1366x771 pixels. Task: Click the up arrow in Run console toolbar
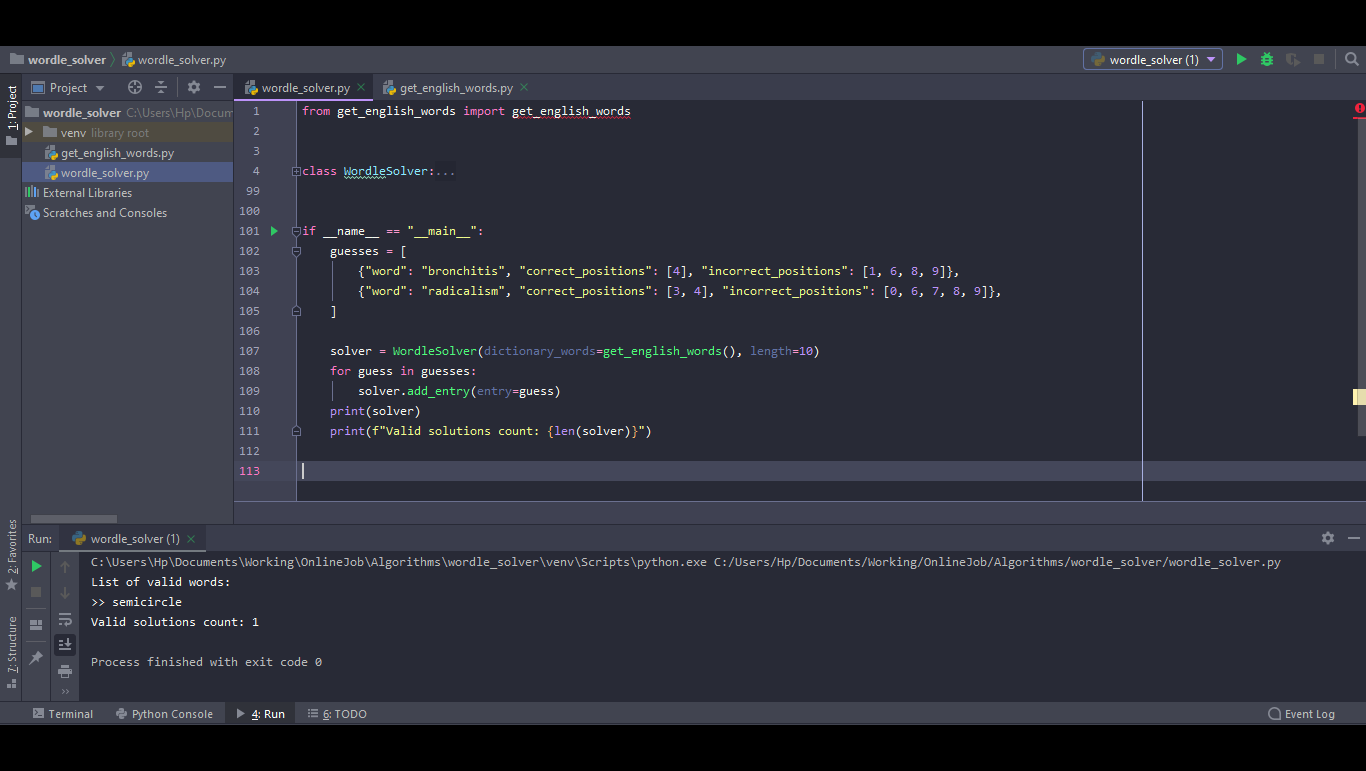pos(65,566)
